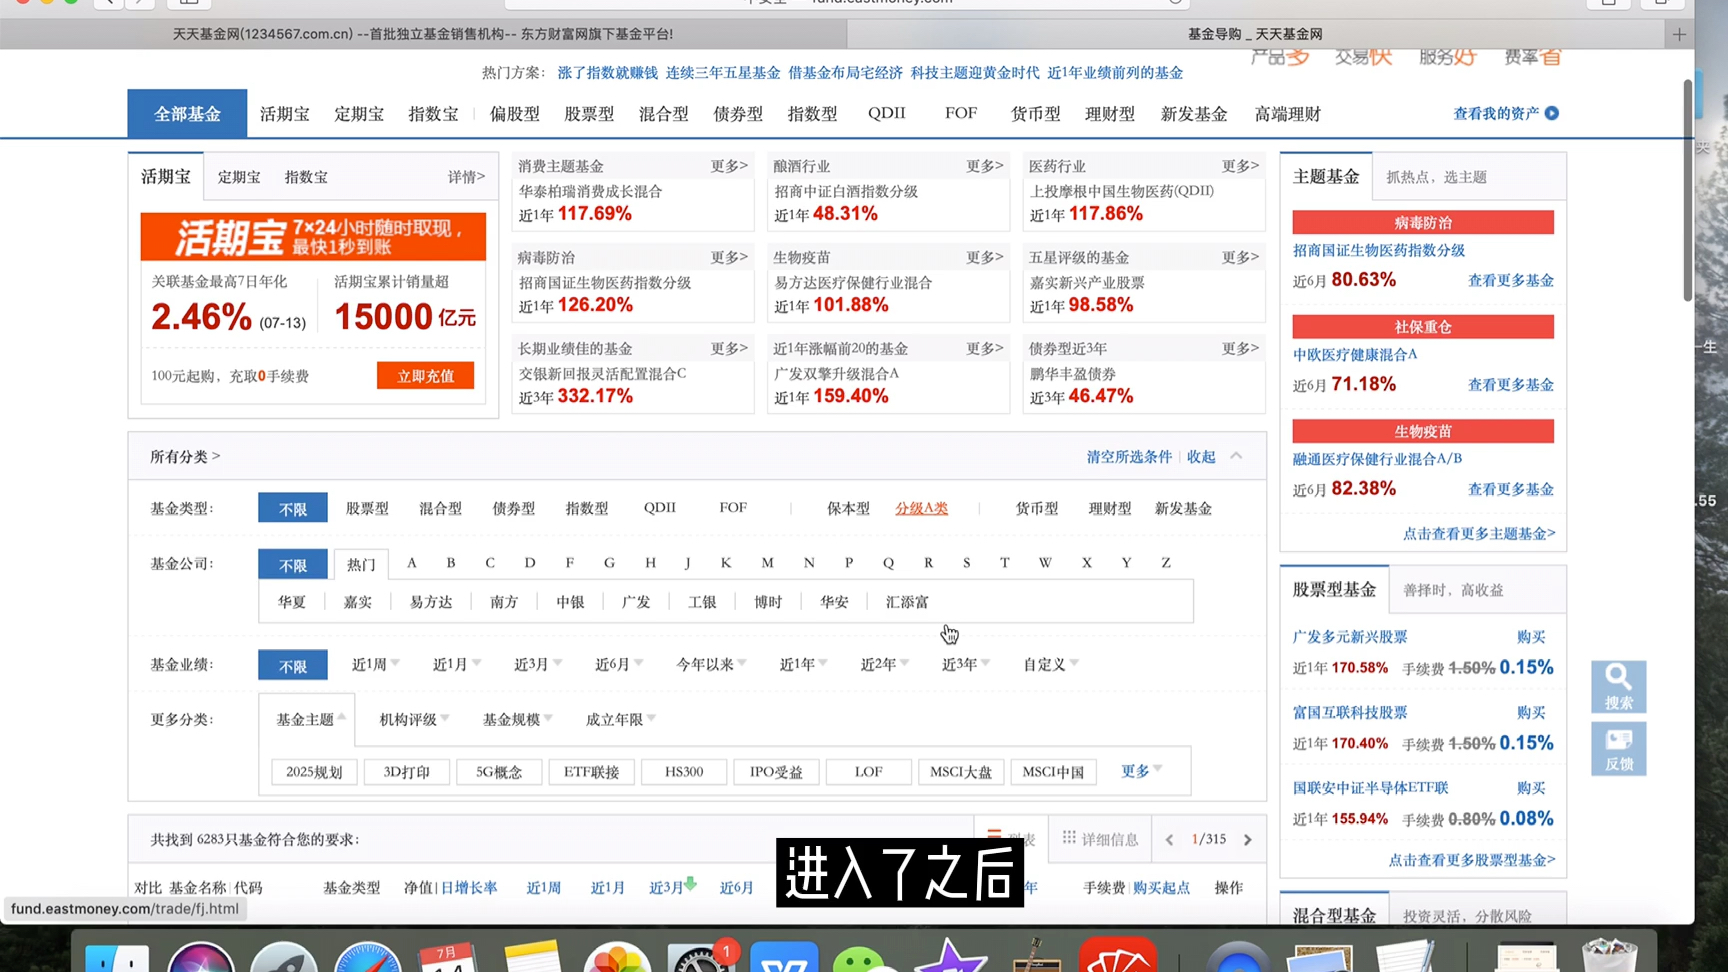1728x972 pixels.
Task: Click 详情 link in 活期宝 box
Action: (x=466, y=177)
